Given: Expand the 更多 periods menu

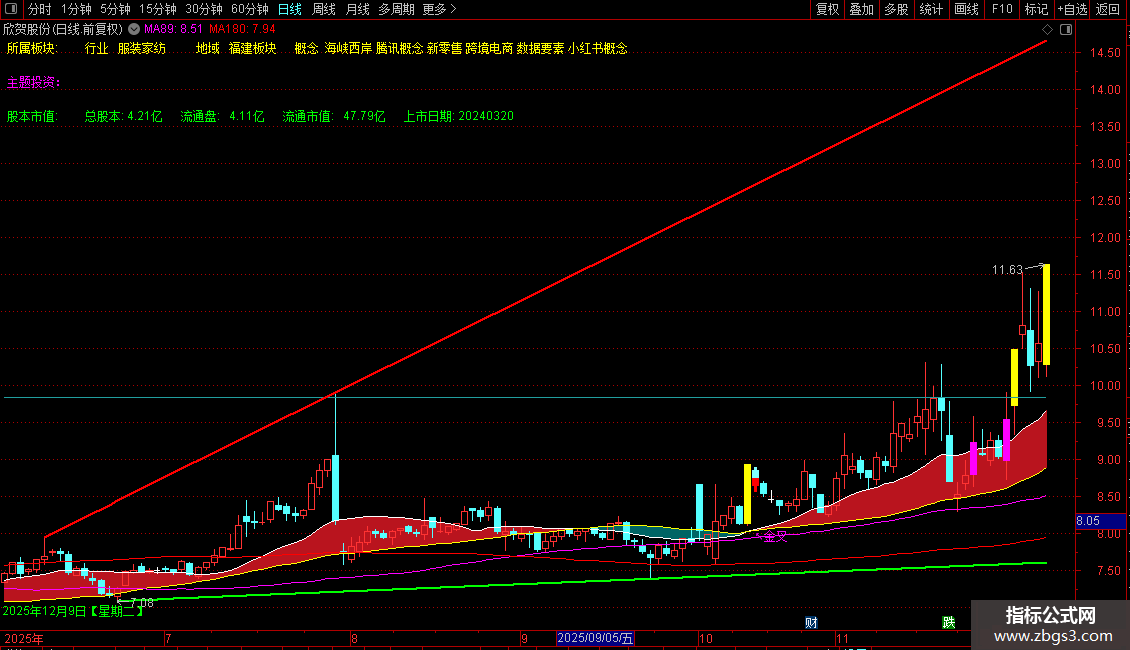Looking at the screenshot, I should click(440, 9).
